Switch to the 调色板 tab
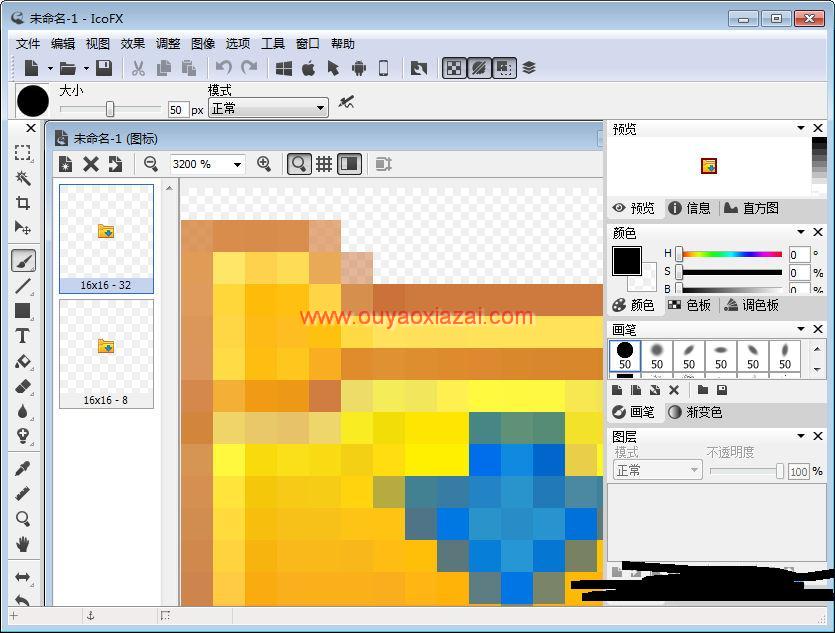The height and width of the screenshot is (633, 835). click(x=752, y=305)
